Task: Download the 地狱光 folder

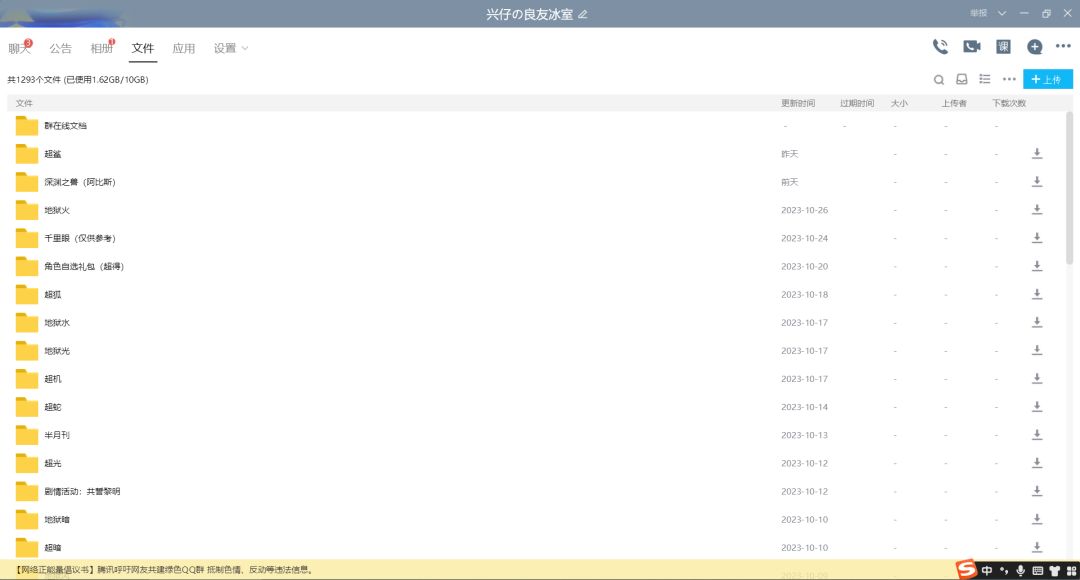Action: click(x=1037, y=351)
